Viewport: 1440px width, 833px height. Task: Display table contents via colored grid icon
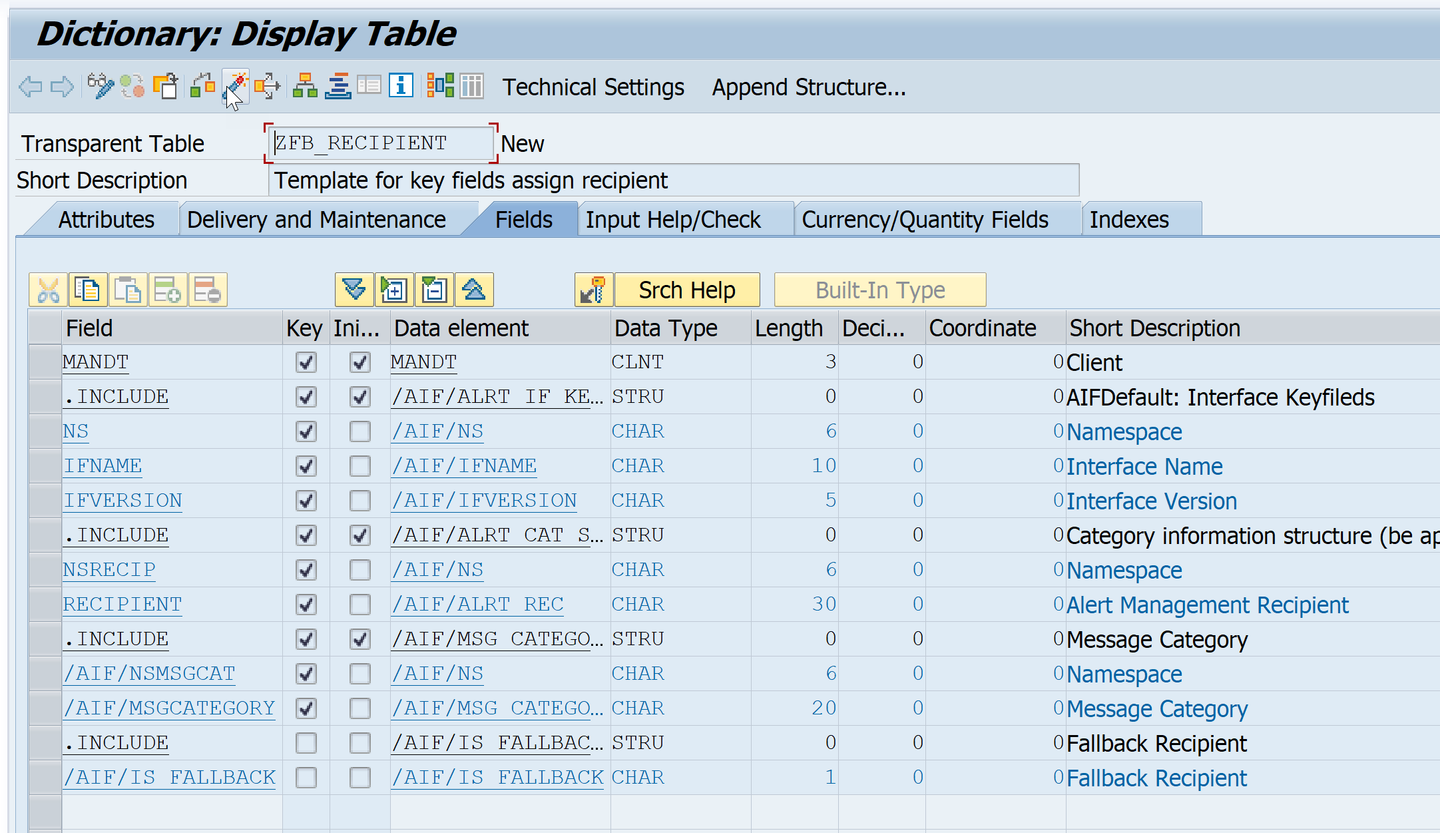440,86
